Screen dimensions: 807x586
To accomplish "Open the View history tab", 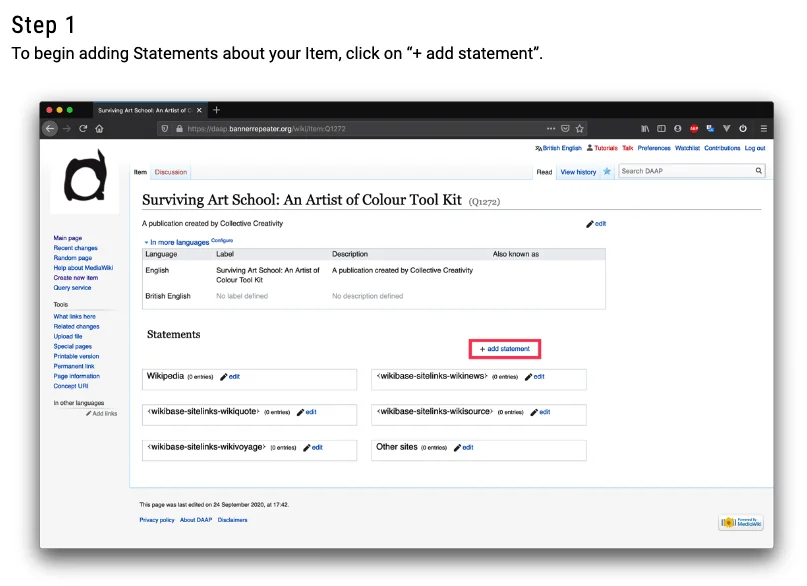I will point(578,172).
